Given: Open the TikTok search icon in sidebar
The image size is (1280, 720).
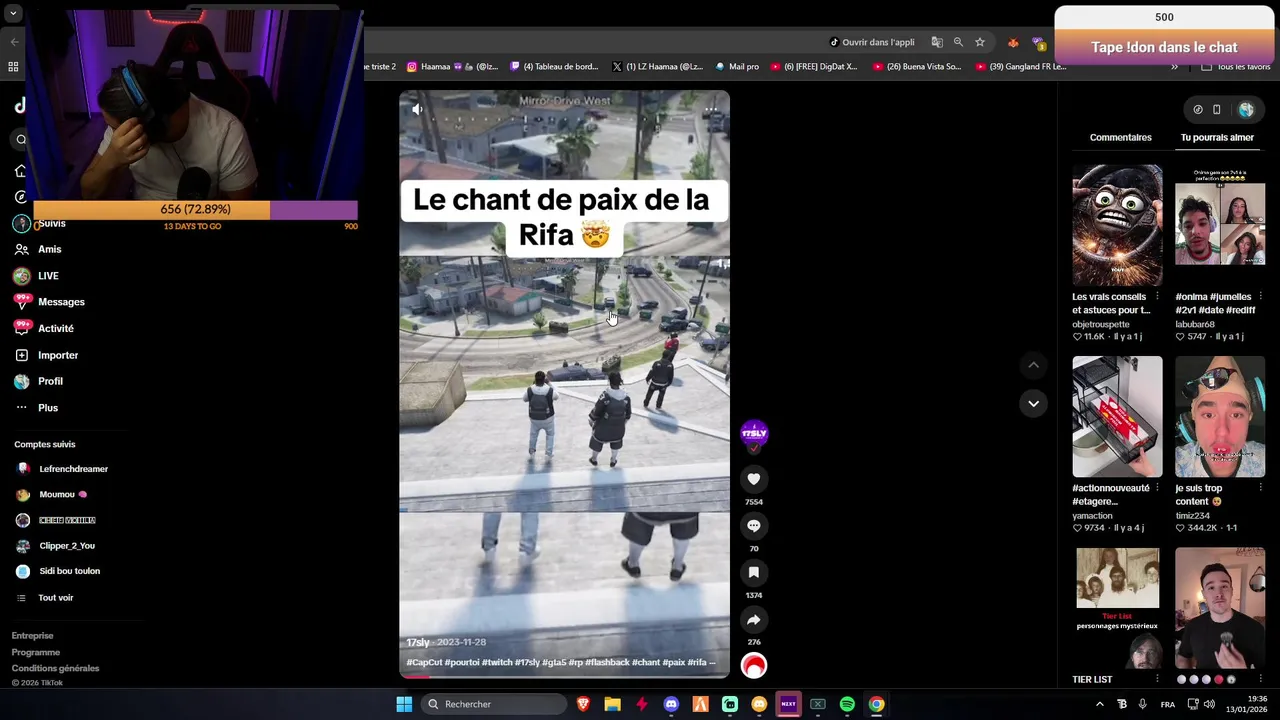Looking at the screenshot, I should (21, 139).
